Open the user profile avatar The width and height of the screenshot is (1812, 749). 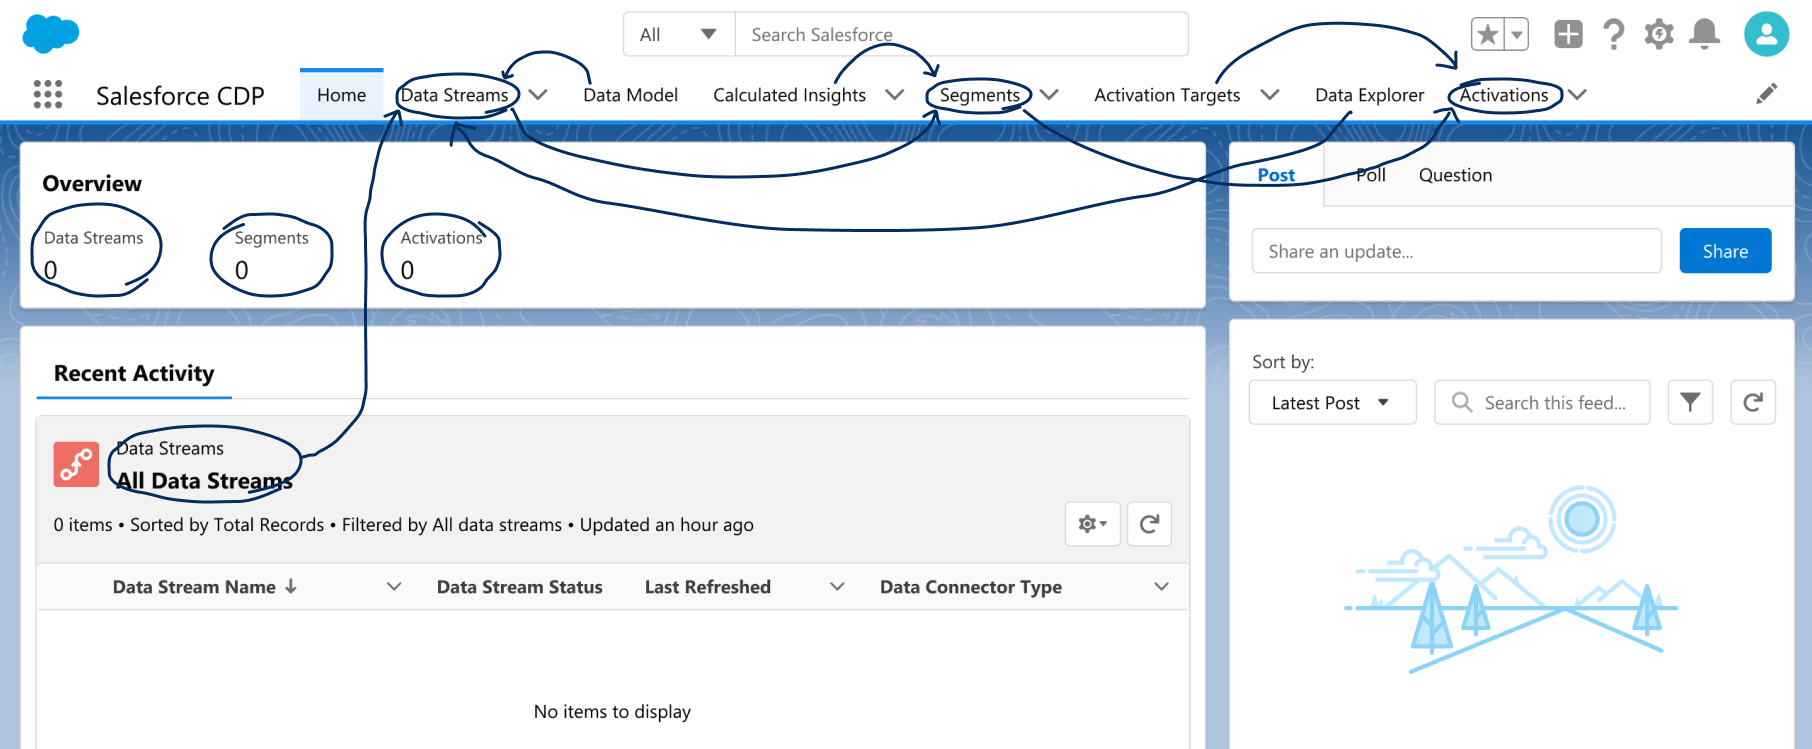click(x=1766, y=34)
